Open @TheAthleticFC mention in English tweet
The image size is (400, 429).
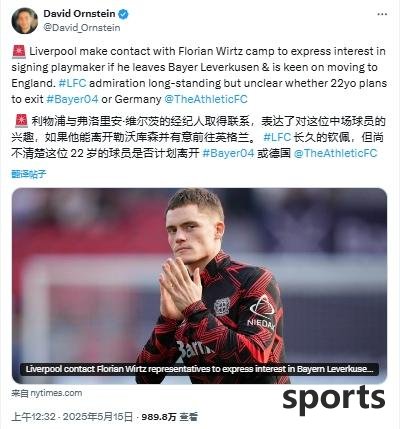pyautogui.click(x=206, y=99)
